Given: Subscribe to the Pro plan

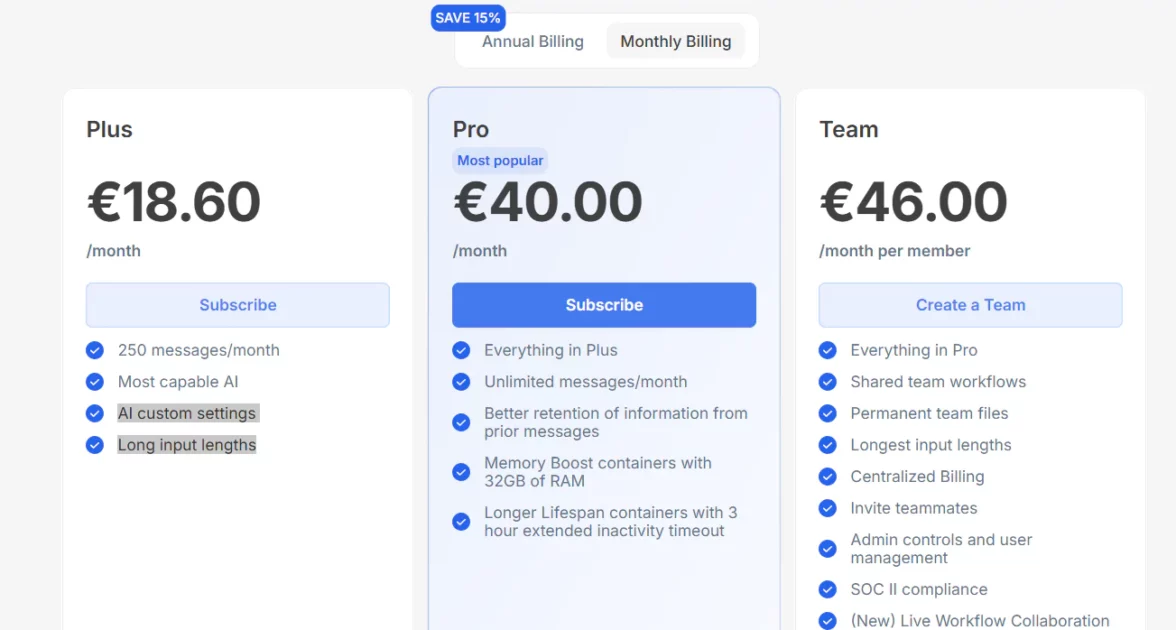Looking at the screenshot, I should [x=604, y=305].
